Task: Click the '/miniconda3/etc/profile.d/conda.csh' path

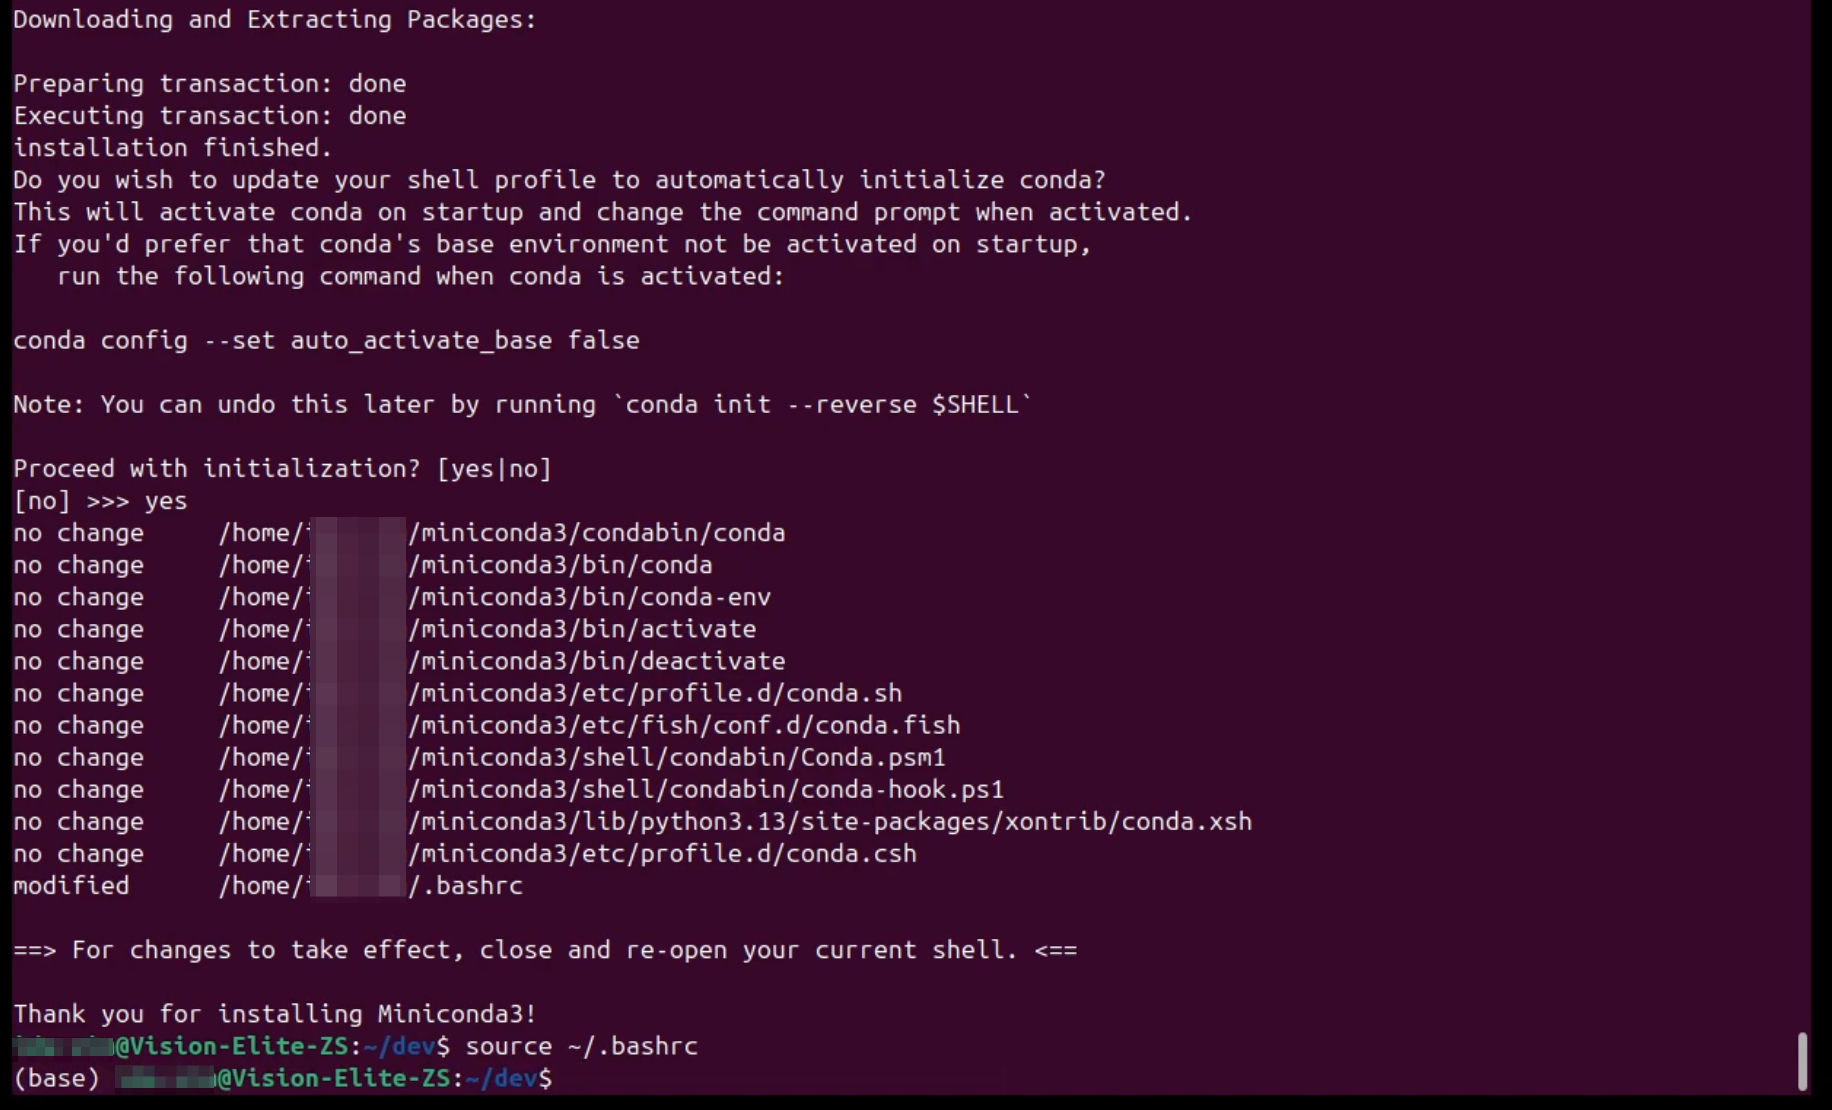Action: pyautogui.click(x=662, y=853)
